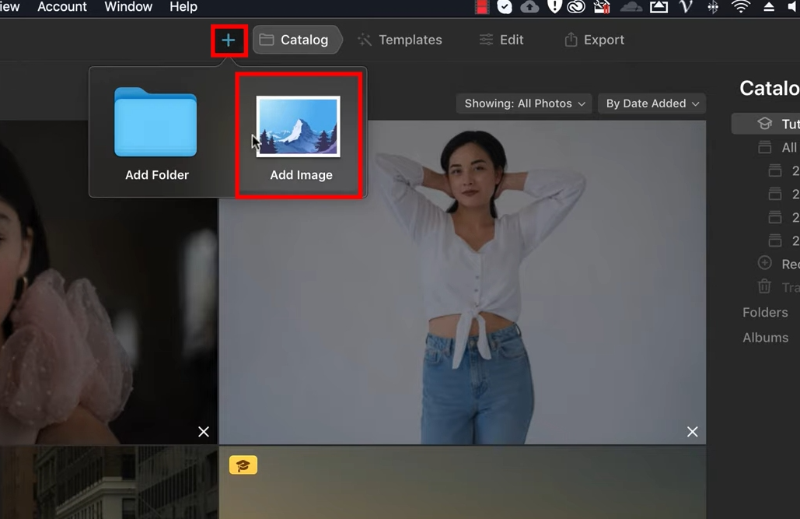Screen dimensions: 800x519
Task: Select the city building photo
Action: tap(108, 482)
